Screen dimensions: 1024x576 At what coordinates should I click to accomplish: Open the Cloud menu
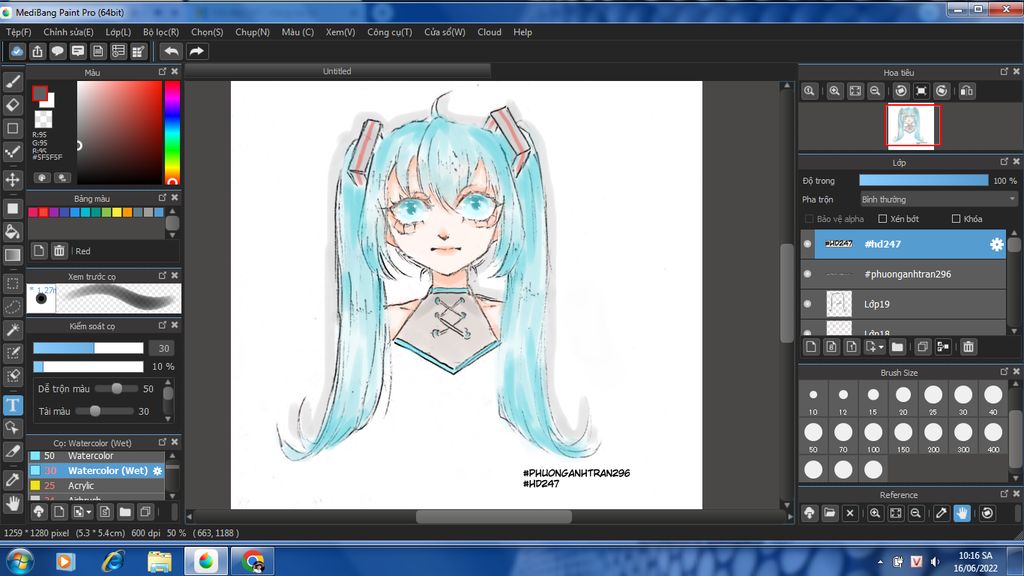click(x=489, y=32)
